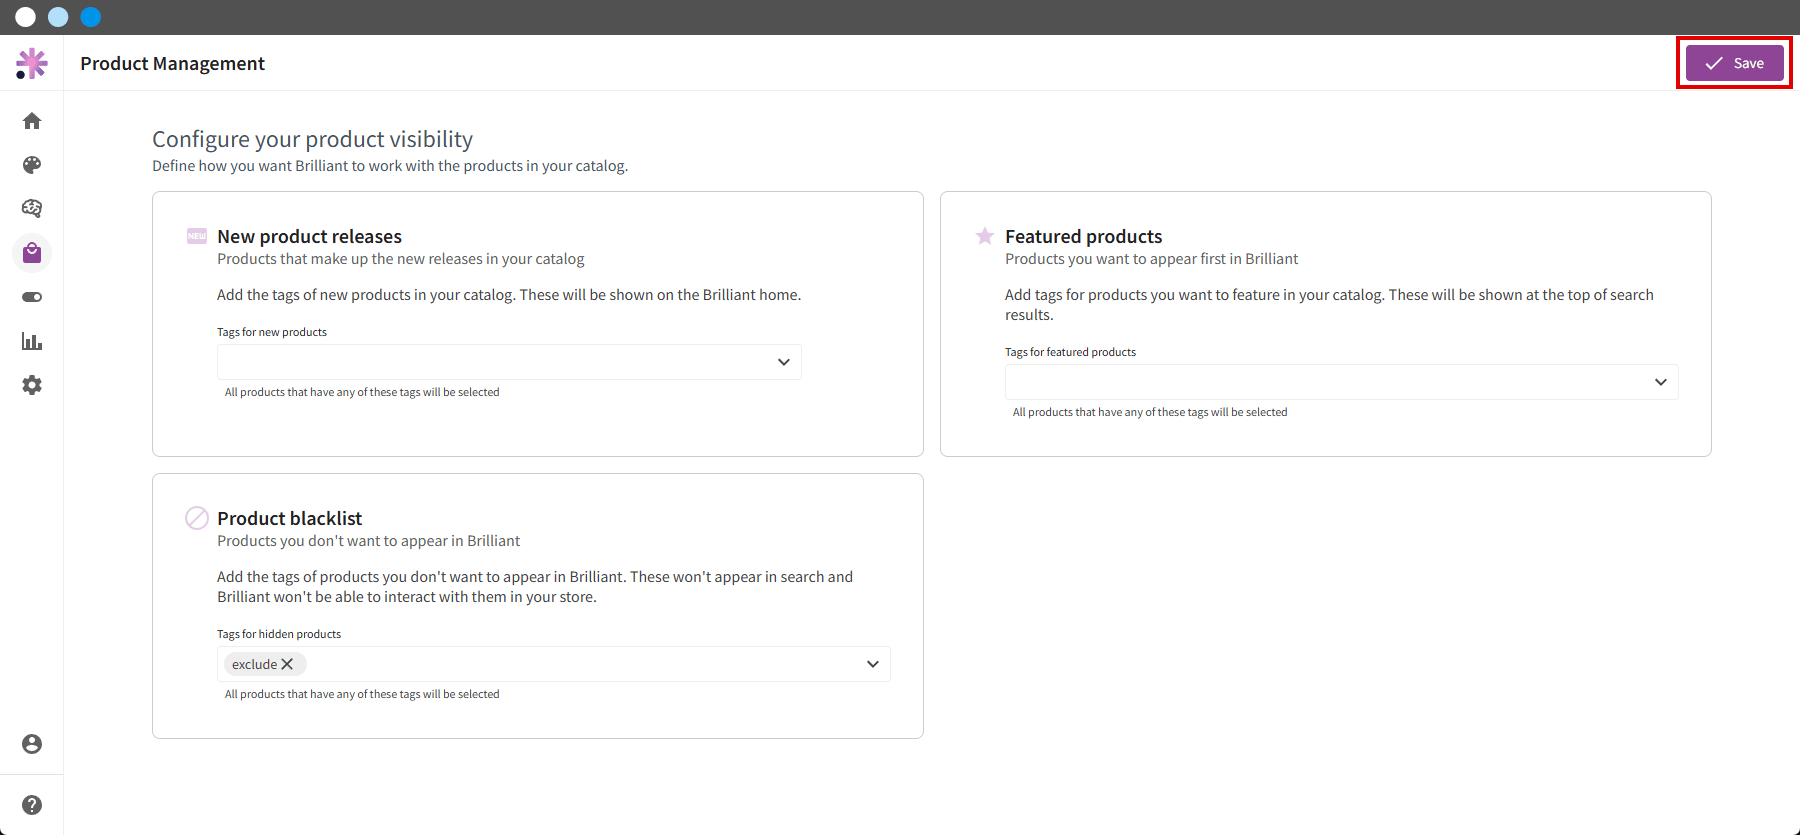
Task: Open the user account icon
Action: pos(32,744)
